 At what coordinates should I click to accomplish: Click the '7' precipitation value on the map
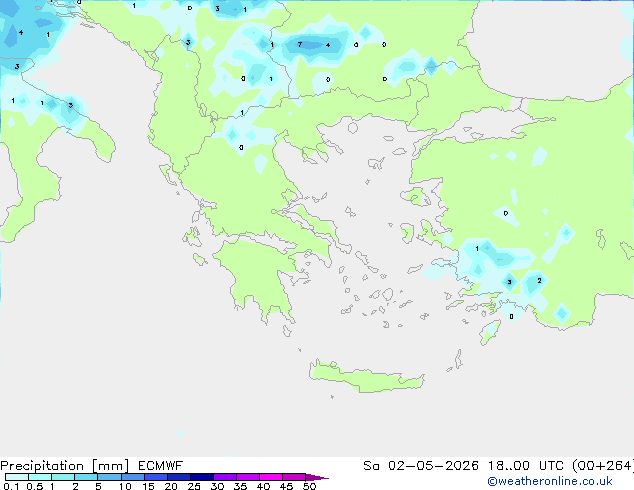coord(300,44)
